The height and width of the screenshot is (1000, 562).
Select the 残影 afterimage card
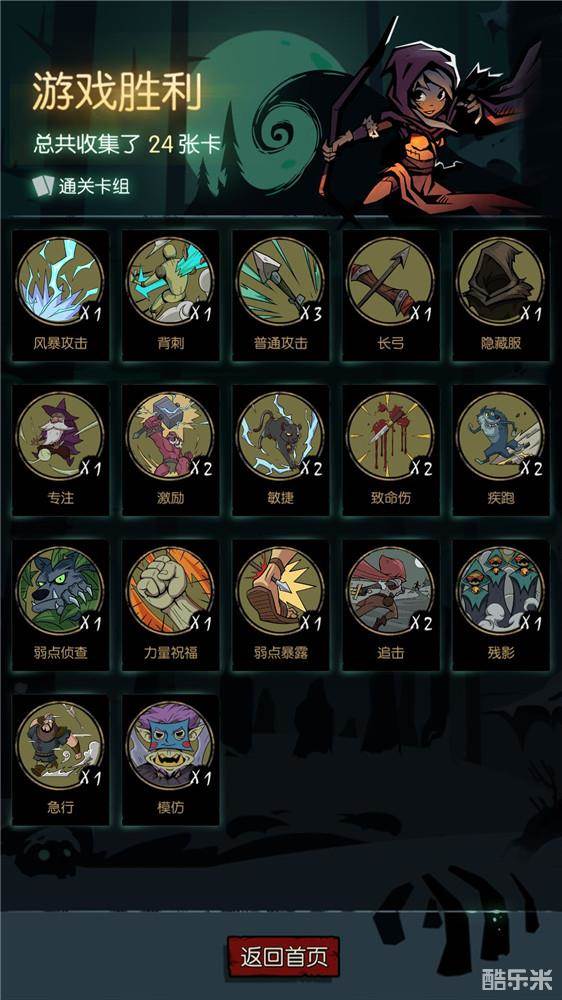click(501, 605)
